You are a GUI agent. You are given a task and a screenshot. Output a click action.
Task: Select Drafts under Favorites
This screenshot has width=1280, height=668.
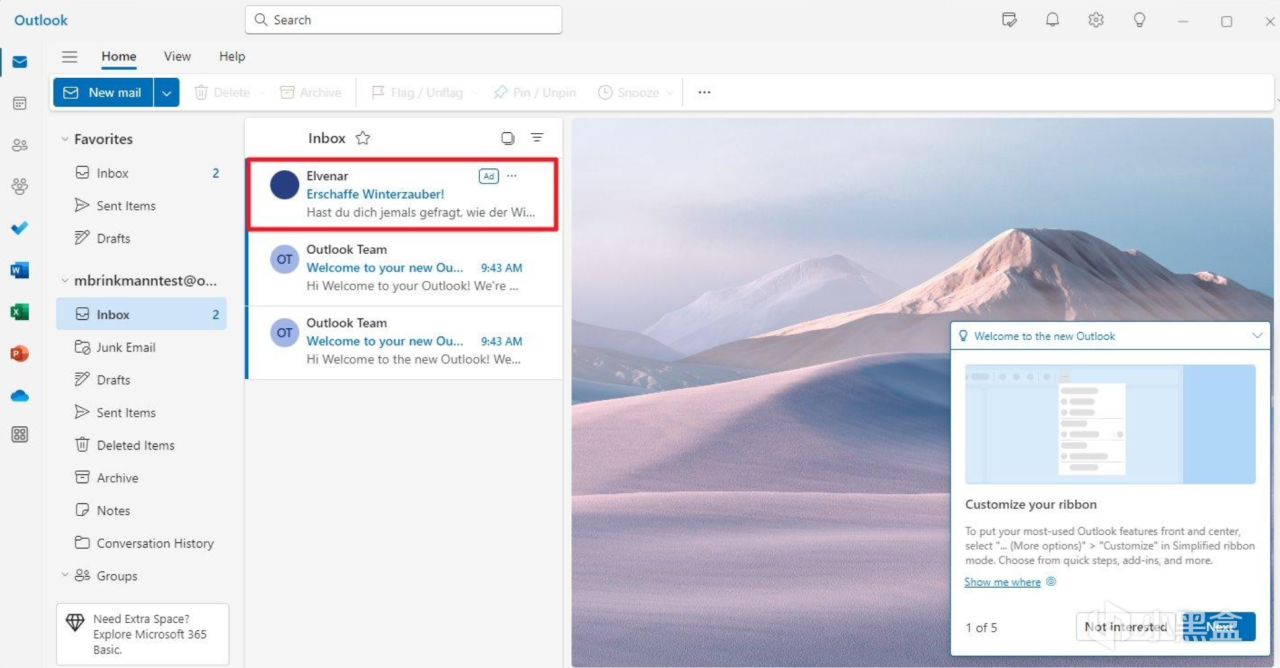[x=141, y=238]
